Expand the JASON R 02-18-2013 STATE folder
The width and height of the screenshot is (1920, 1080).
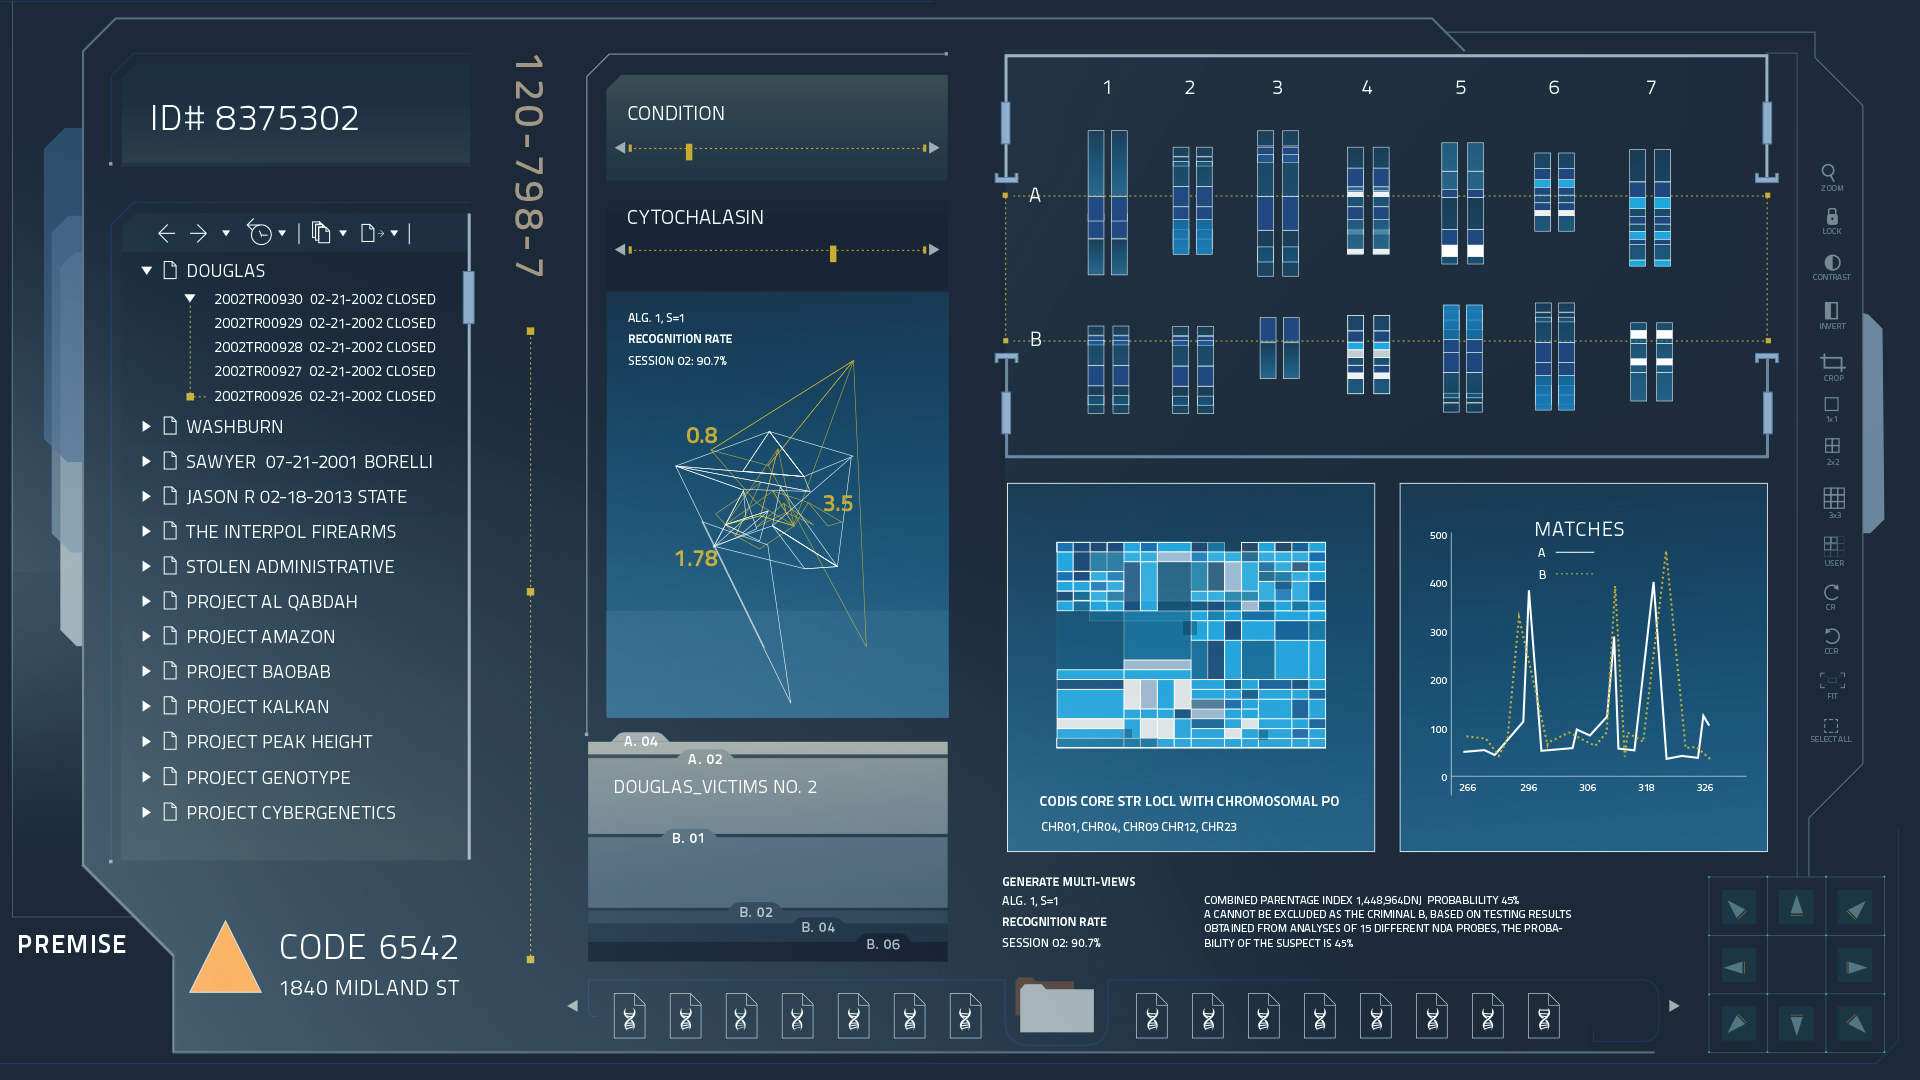(146, 496)
